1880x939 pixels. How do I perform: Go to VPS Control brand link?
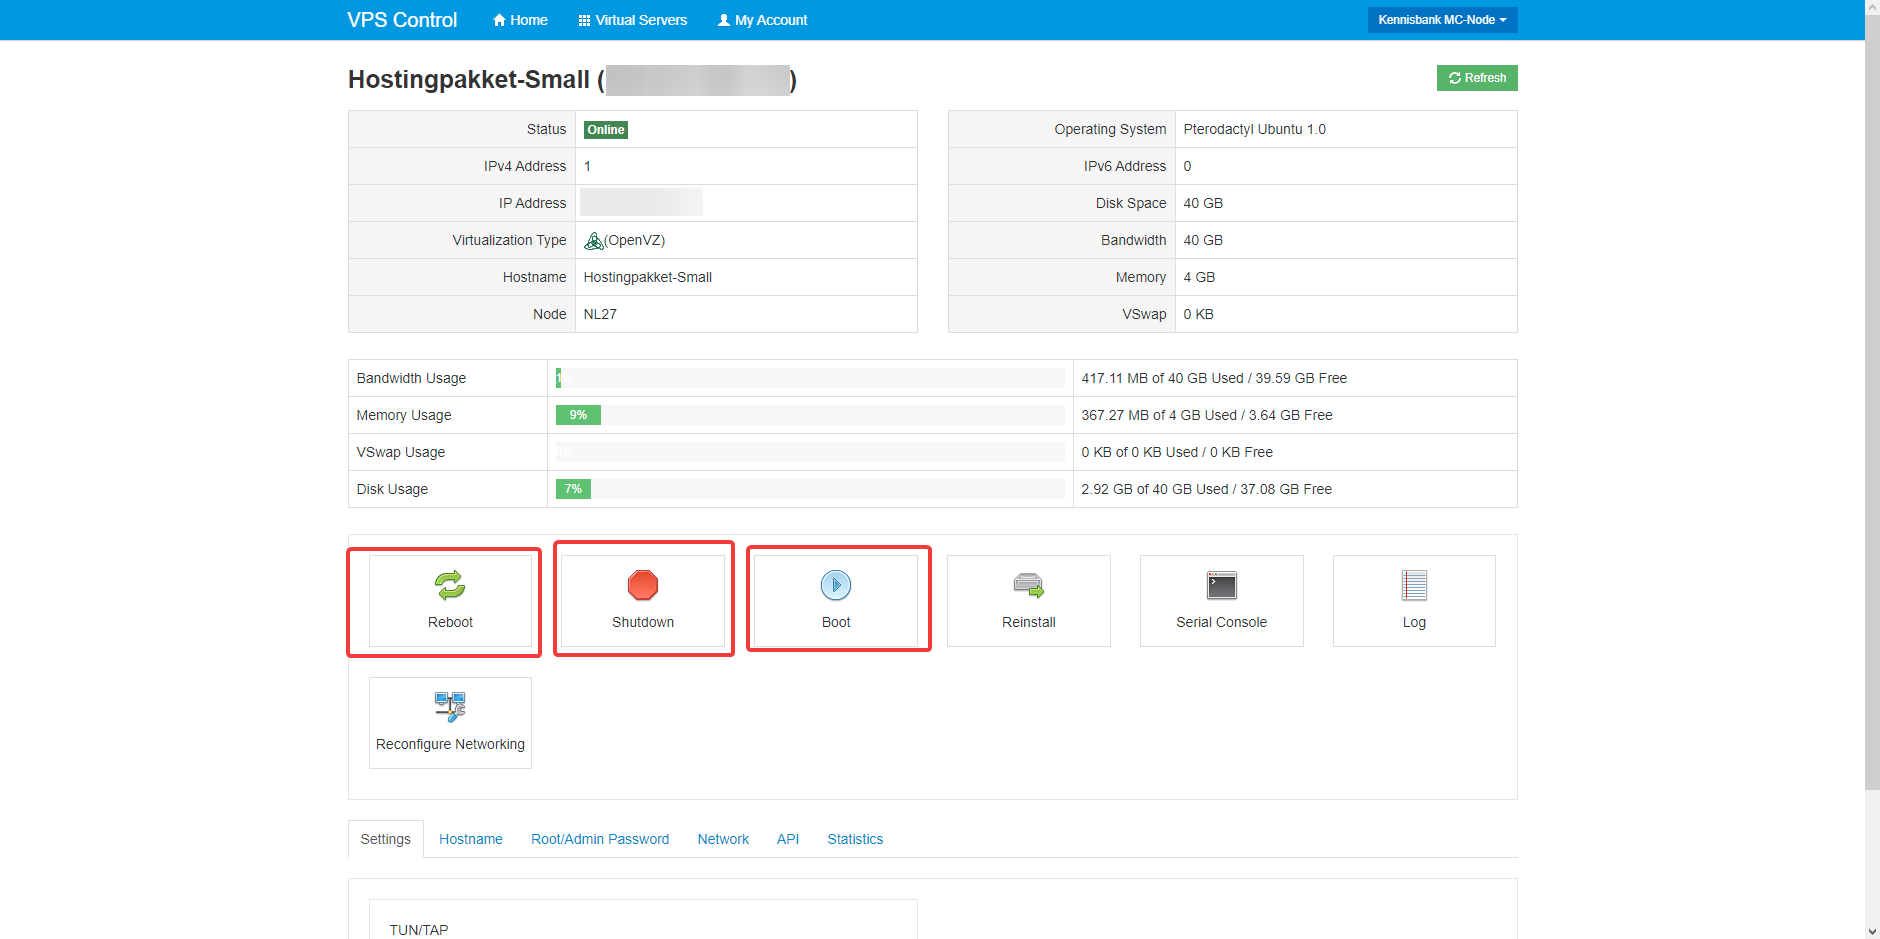402,20
